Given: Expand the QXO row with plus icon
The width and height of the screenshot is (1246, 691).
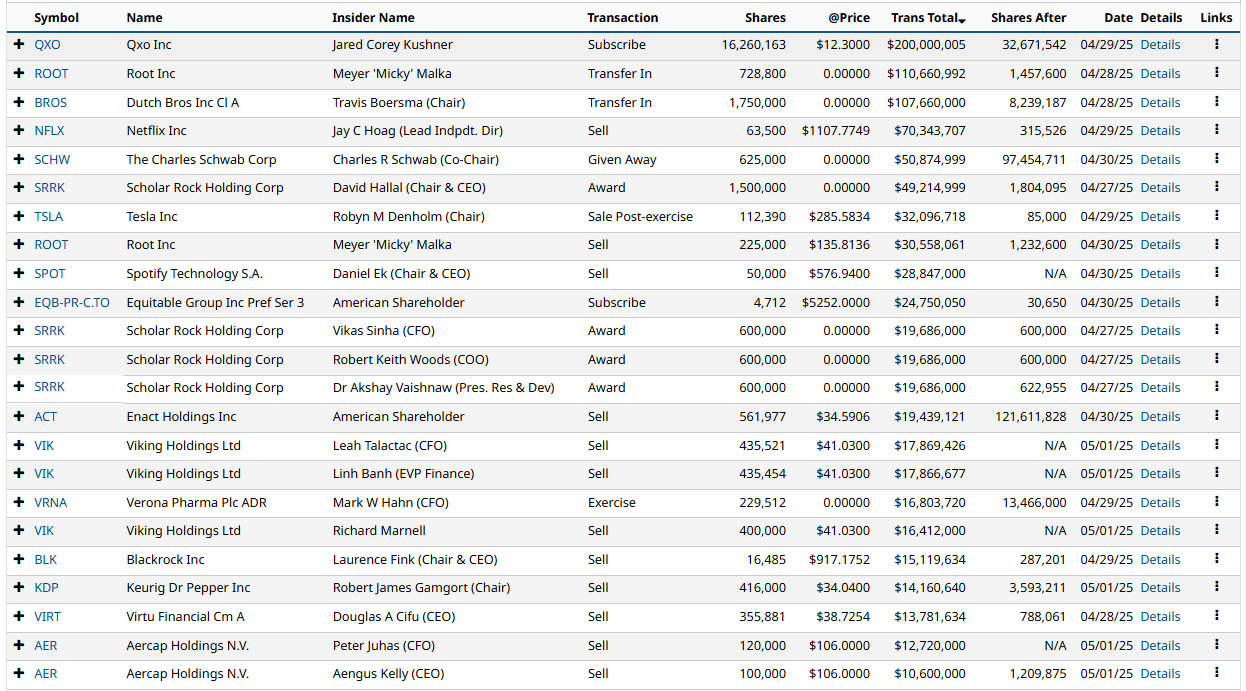Looking at the screenshot, I should [19, 45].
